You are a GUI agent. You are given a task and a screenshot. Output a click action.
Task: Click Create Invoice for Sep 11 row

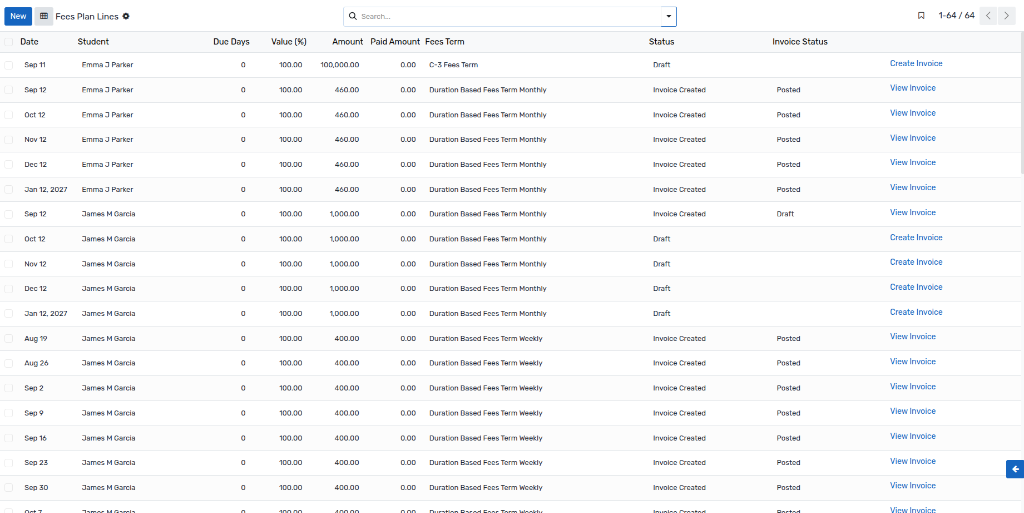pyautogui.click(x=916, y=63)
